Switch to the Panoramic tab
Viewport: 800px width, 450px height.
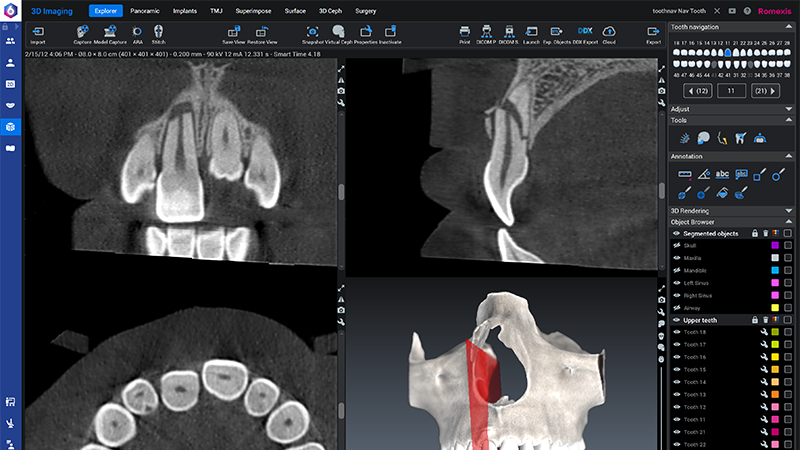point(145,11)
